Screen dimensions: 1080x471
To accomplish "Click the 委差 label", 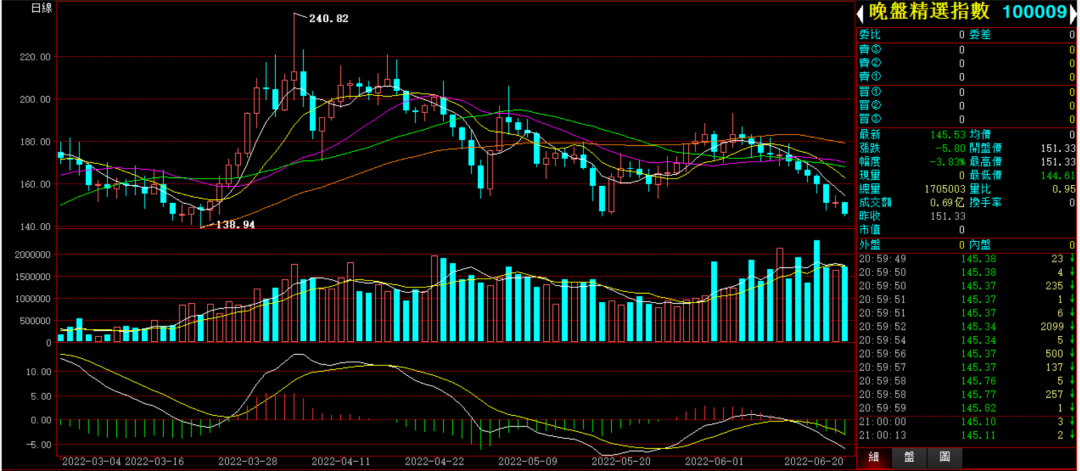I will [x=980, y=34].
